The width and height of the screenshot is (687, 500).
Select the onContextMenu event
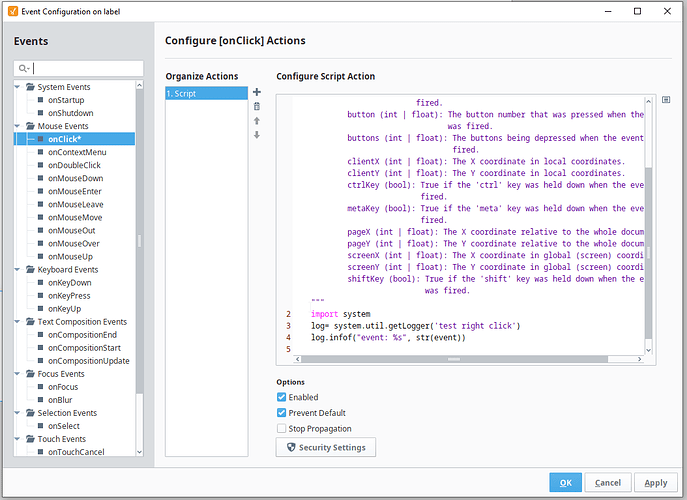[77, 152]
